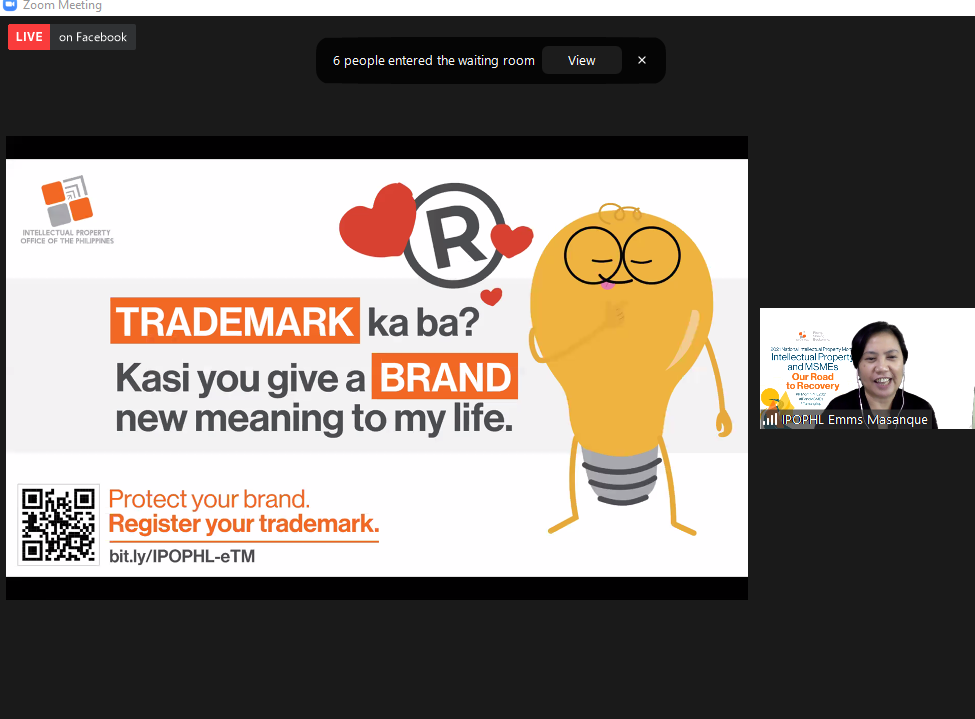The height and width of the screenshot is (719, 975).
Task: Click the QR code on the shared slide
Action: click(x=57, y=524)
